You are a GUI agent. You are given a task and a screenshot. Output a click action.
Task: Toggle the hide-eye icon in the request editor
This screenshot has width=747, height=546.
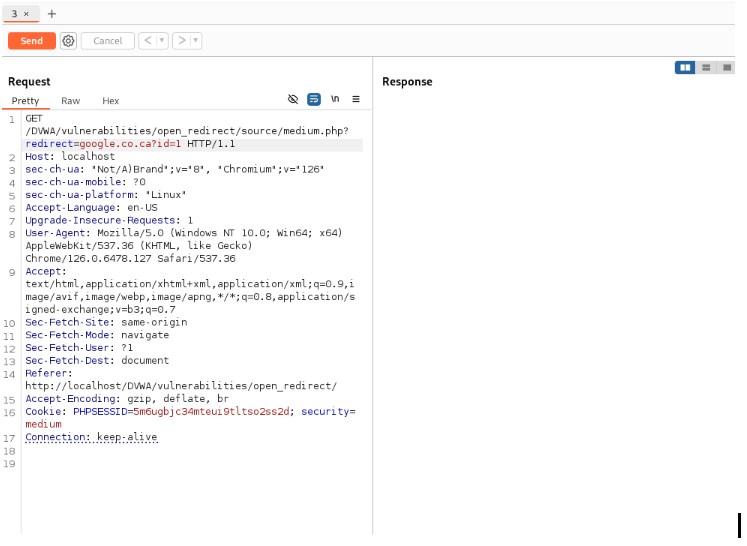[x=293, y=100]
